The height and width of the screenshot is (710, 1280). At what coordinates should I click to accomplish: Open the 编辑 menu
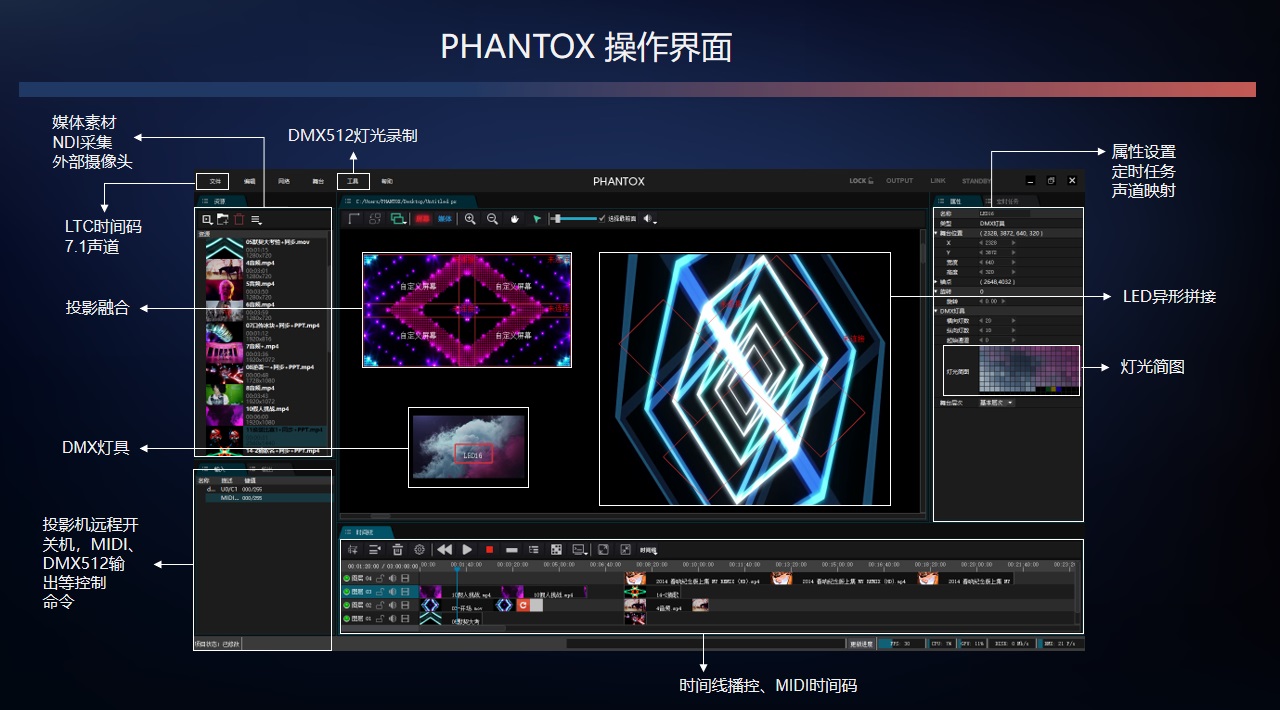point(250,181)
